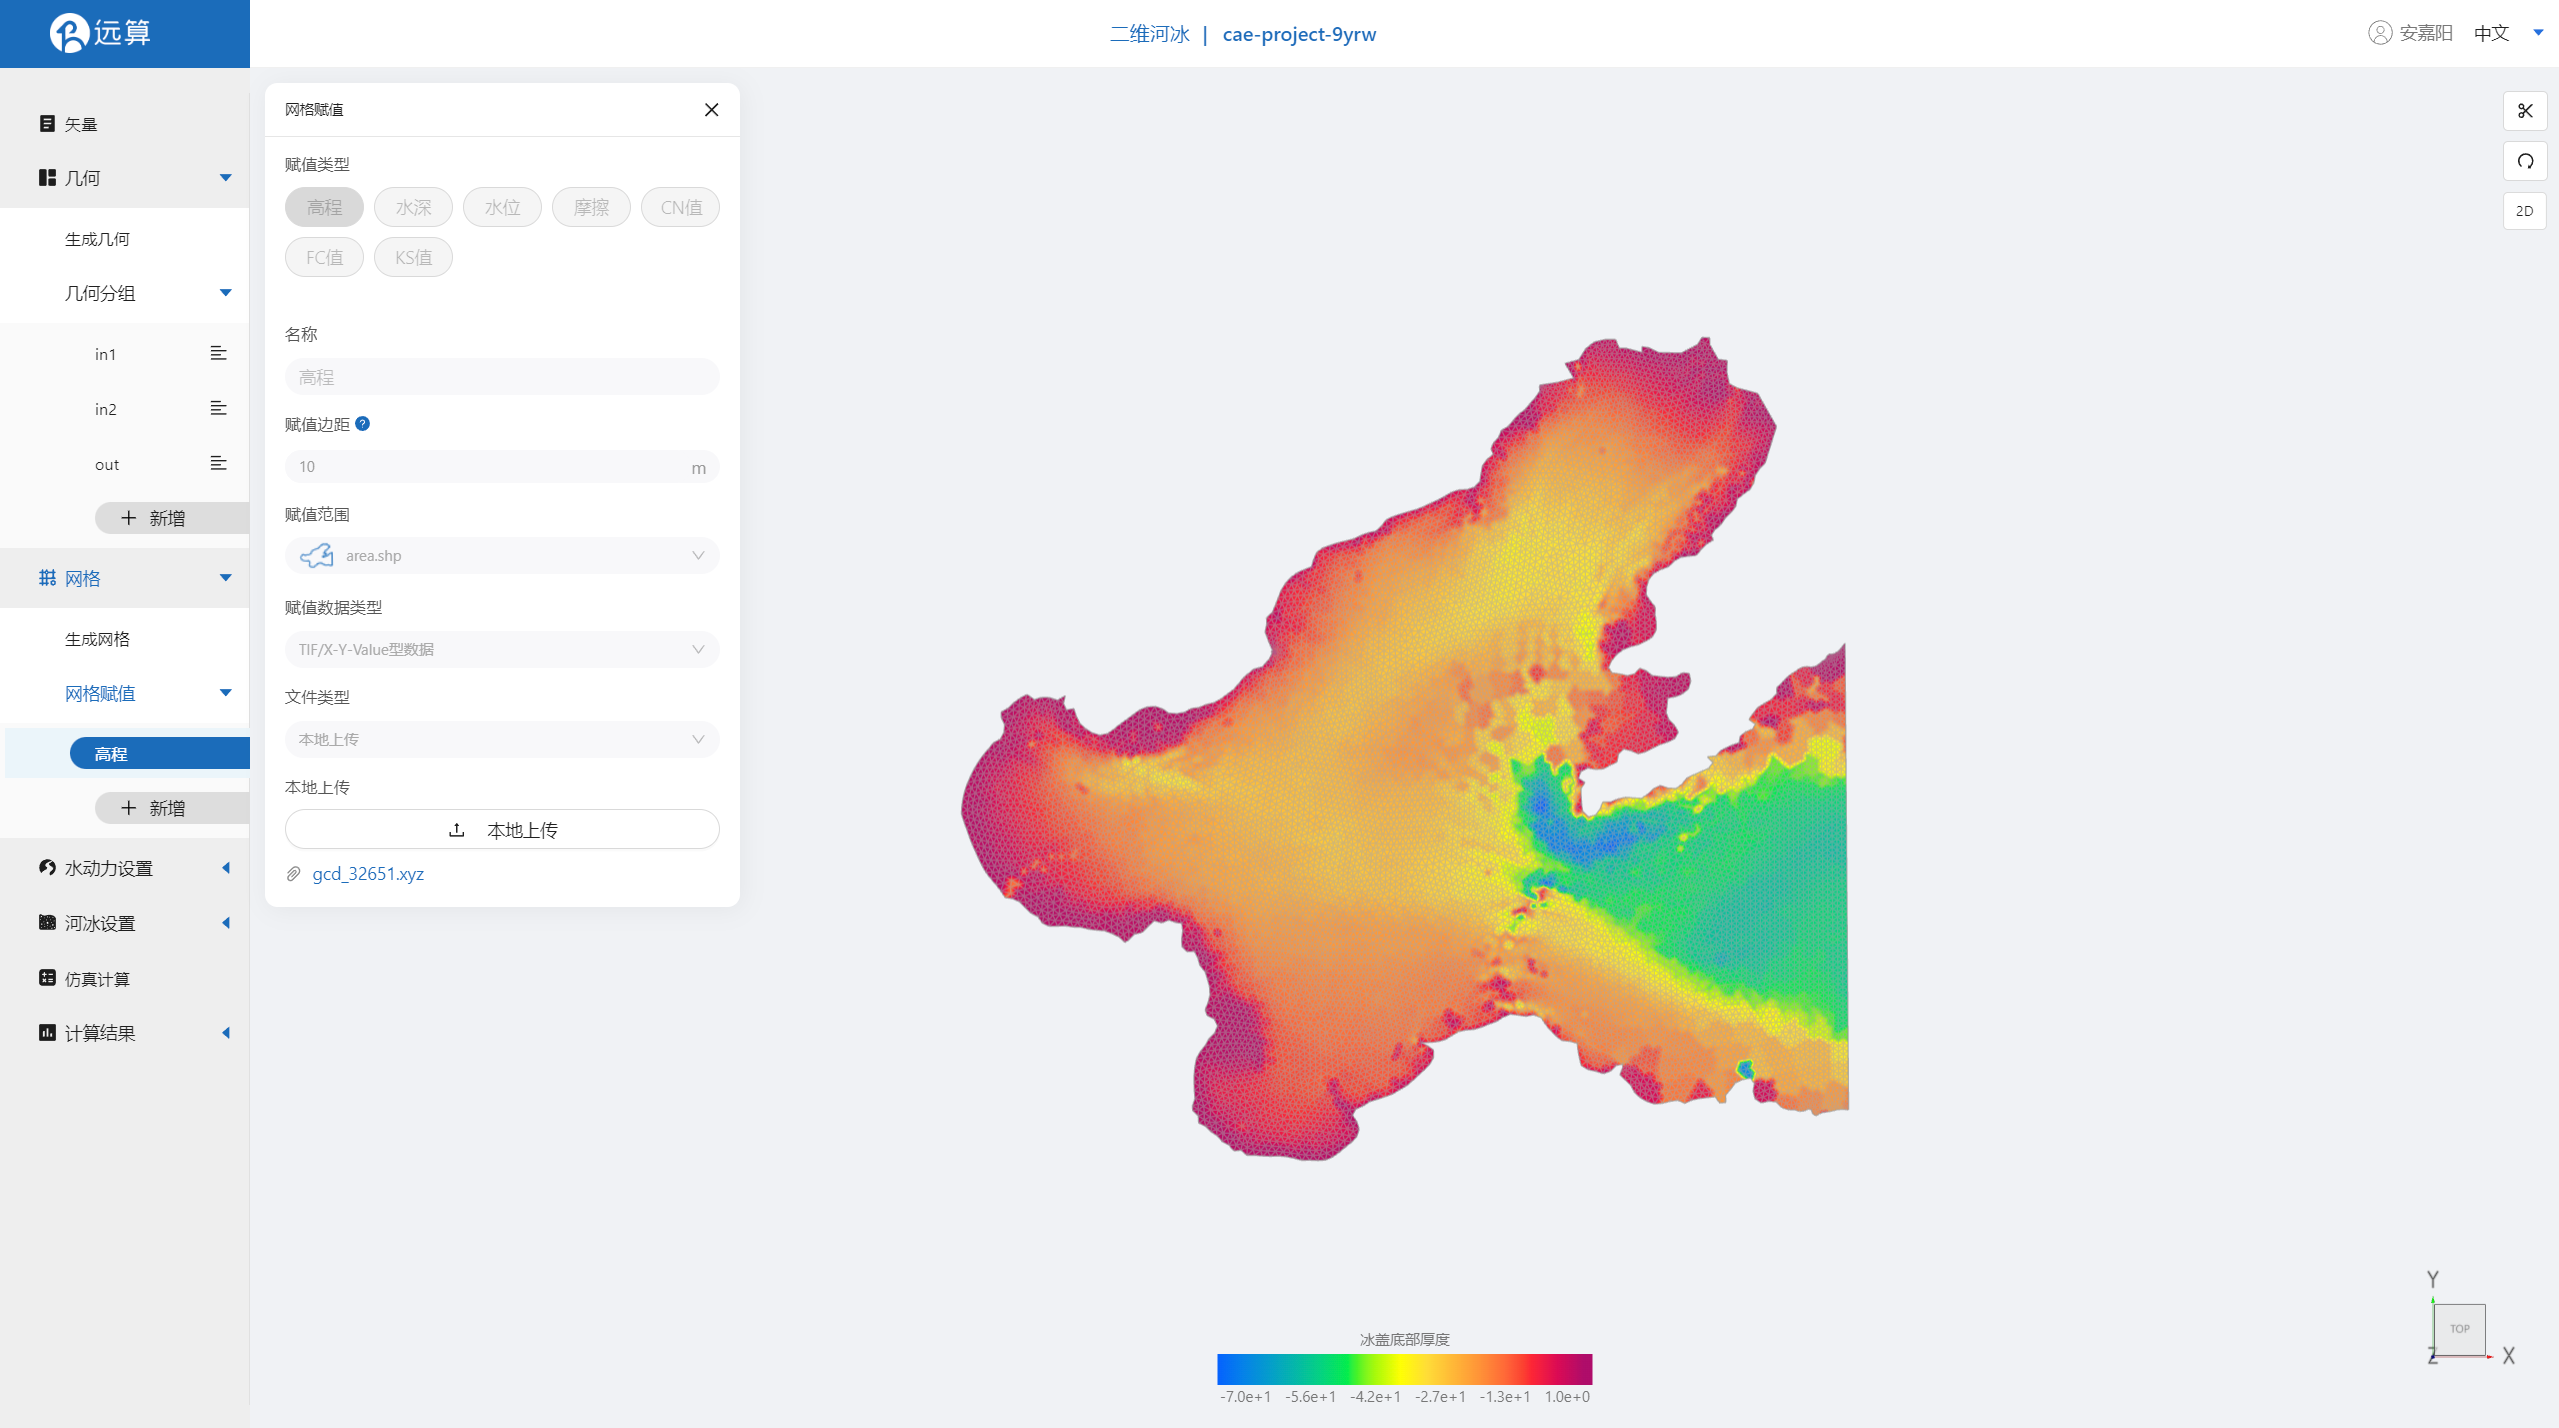Collapse the 几何 section arrow

click(226, 178)
